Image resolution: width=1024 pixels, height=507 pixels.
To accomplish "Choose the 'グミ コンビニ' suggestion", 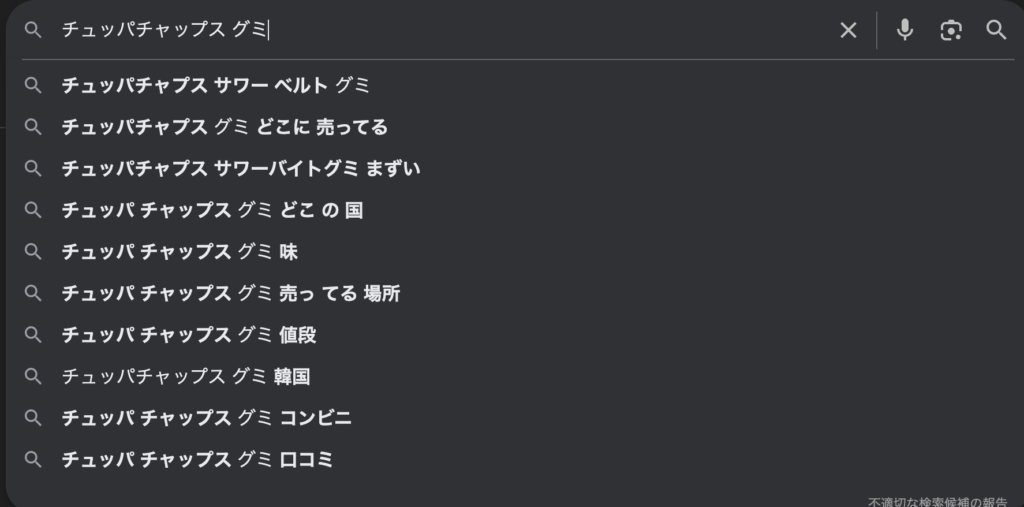I will coord(206,418).
